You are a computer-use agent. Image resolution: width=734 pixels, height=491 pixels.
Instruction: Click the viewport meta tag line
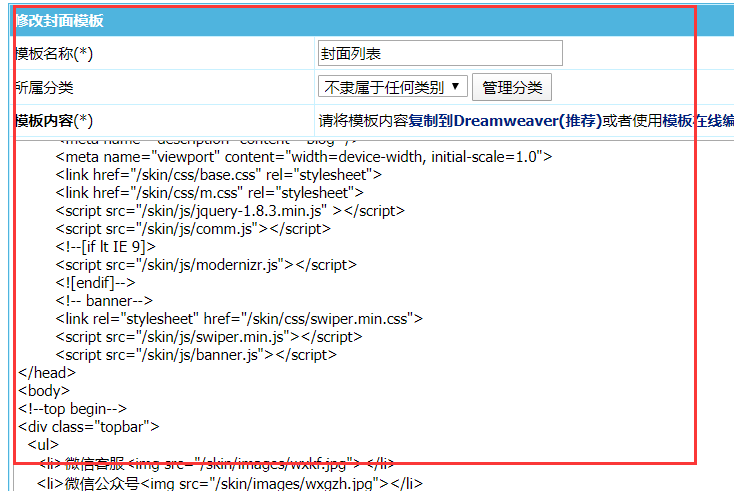[x=304, y=157]
